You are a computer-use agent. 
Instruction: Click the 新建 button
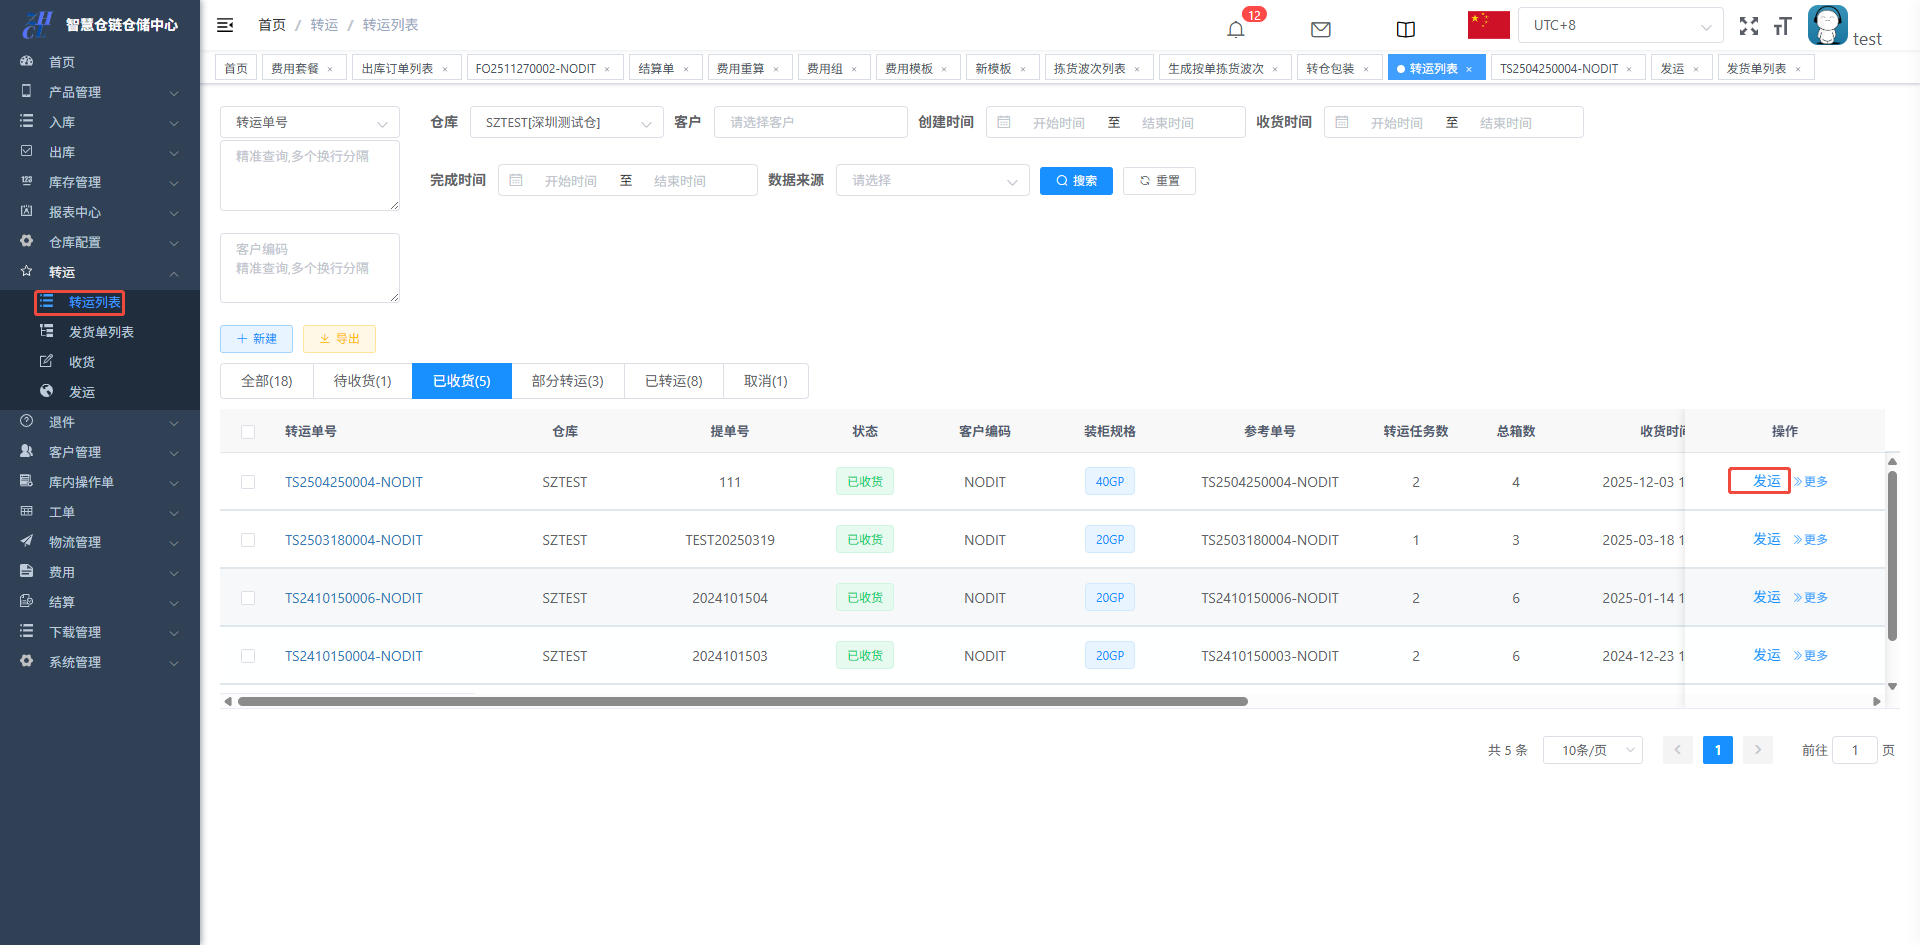pyautogui.click(x=256, y=339)
